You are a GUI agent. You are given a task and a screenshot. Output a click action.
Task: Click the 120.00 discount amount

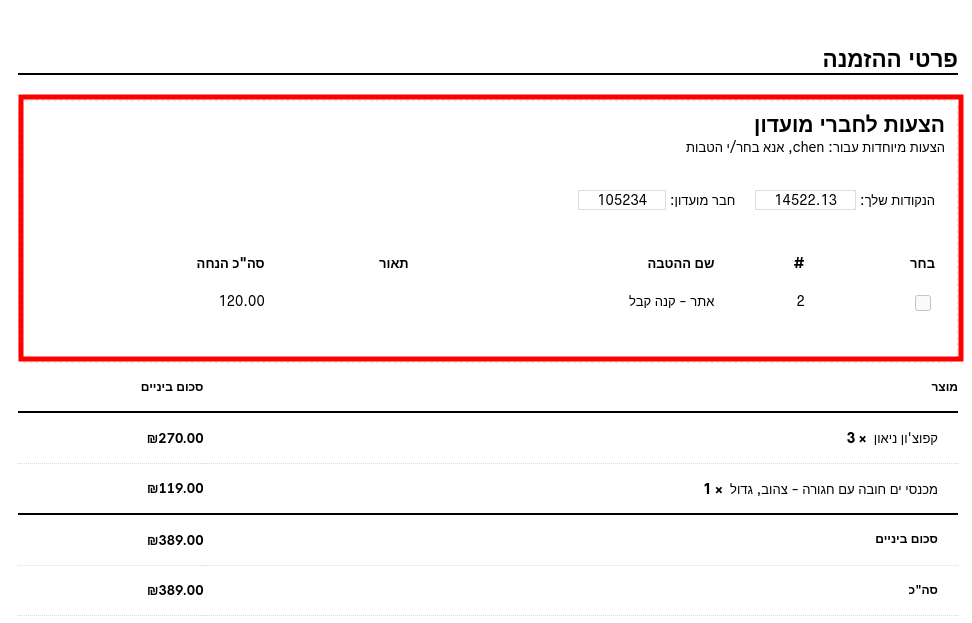point(242,301)
